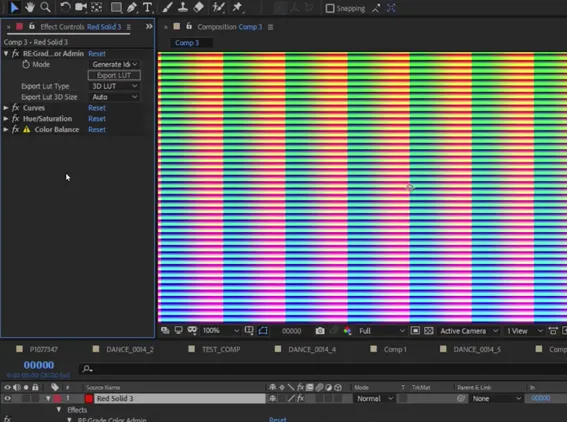Viewport: 567px width, 422px height.
Task: Select the Puppet Pin tool
Action: tap(237, 8)
